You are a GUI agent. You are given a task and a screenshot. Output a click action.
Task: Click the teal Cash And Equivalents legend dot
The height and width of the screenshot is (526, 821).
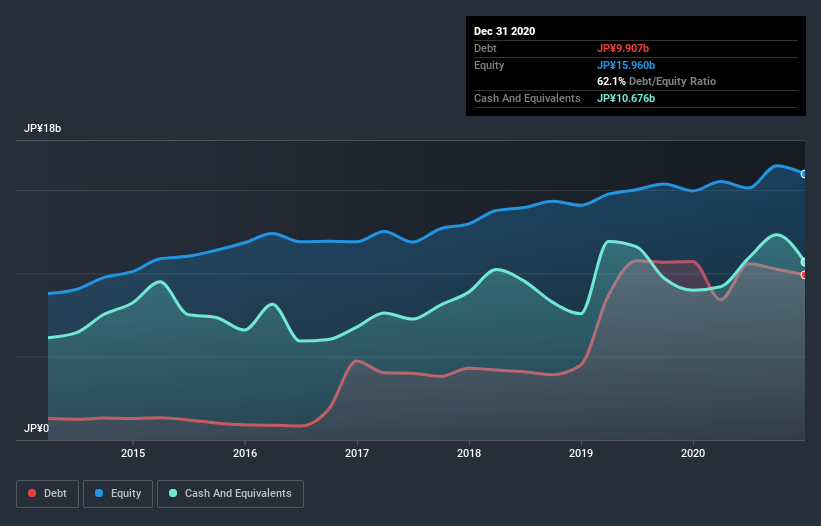[173, 493]
